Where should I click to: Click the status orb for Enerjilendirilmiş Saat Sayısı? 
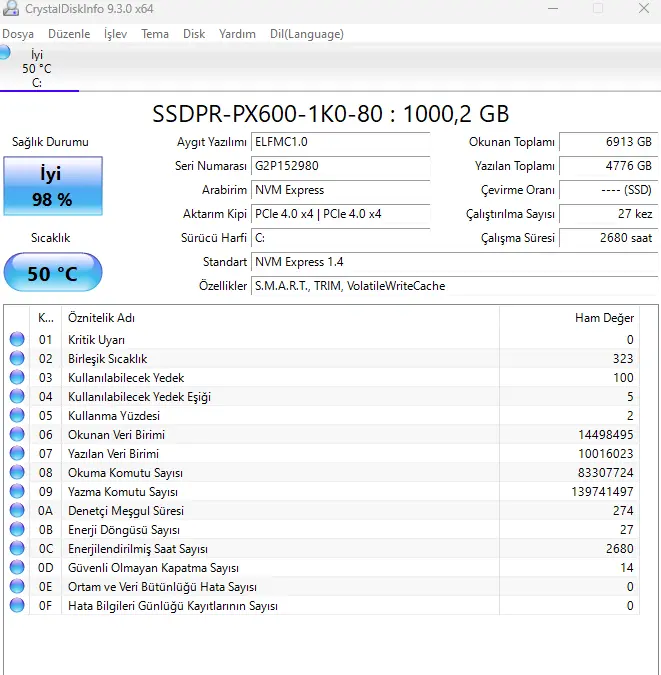[x=17, y=548]
